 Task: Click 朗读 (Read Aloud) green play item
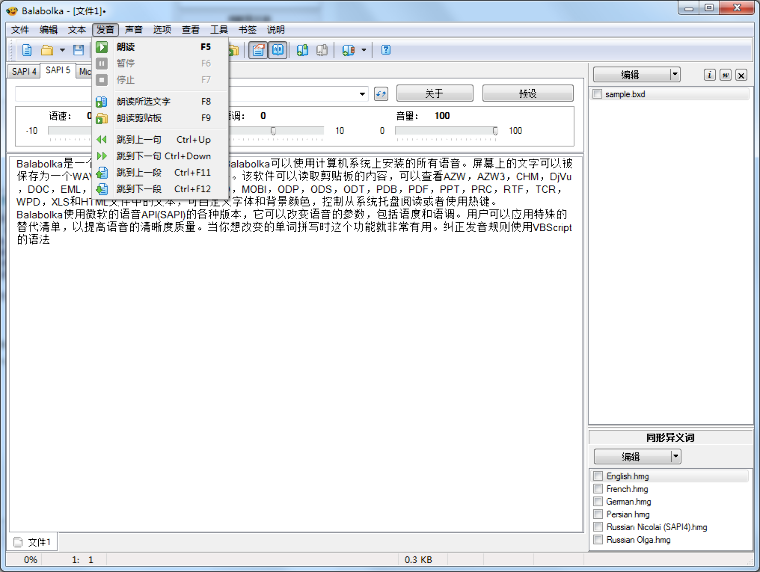(125, 47)
